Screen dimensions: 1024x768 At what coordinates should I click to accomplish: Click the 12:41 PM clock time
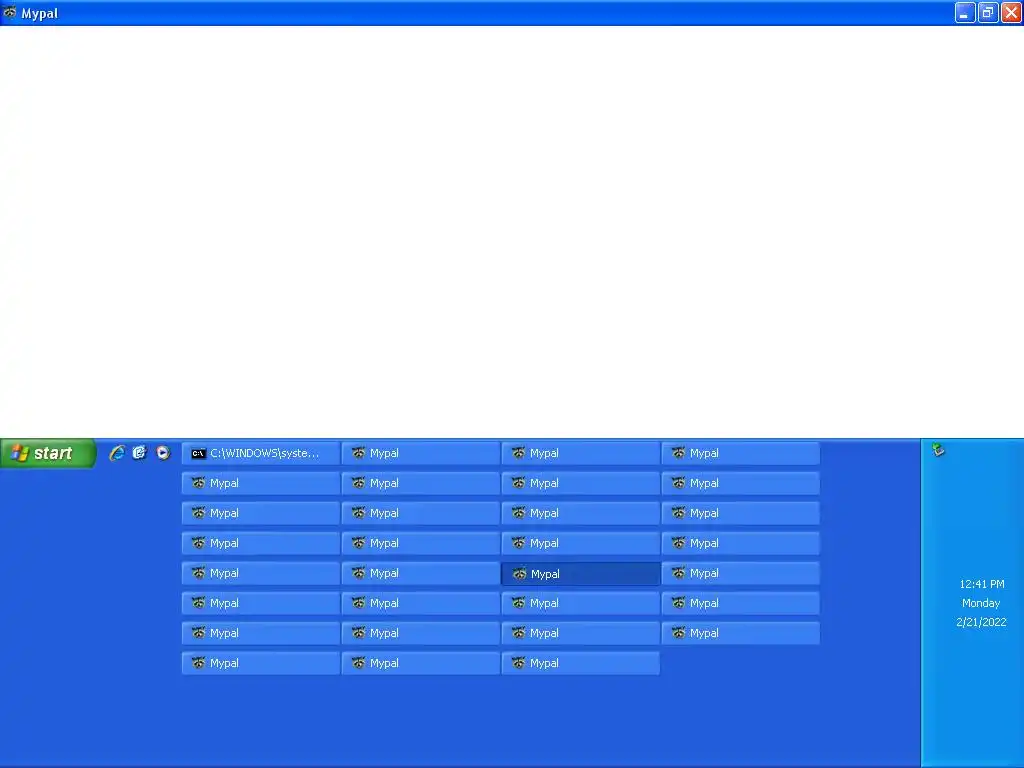click(982, 584)
